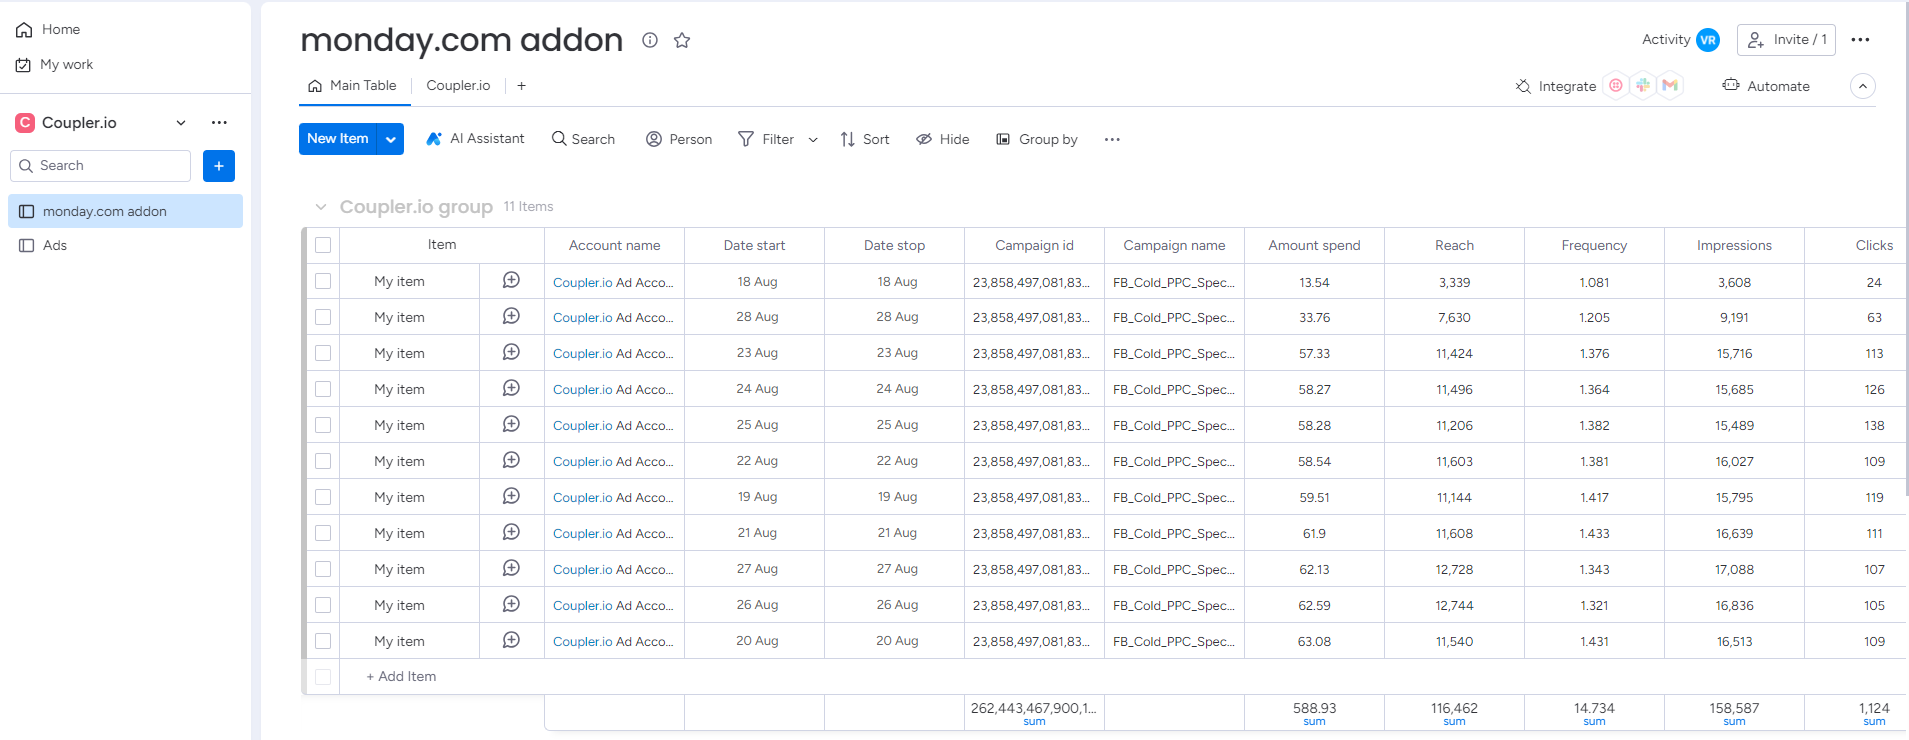1909x740 pixels.
Task: Open the New Item dropdown arrow
Action: point(391,139)
